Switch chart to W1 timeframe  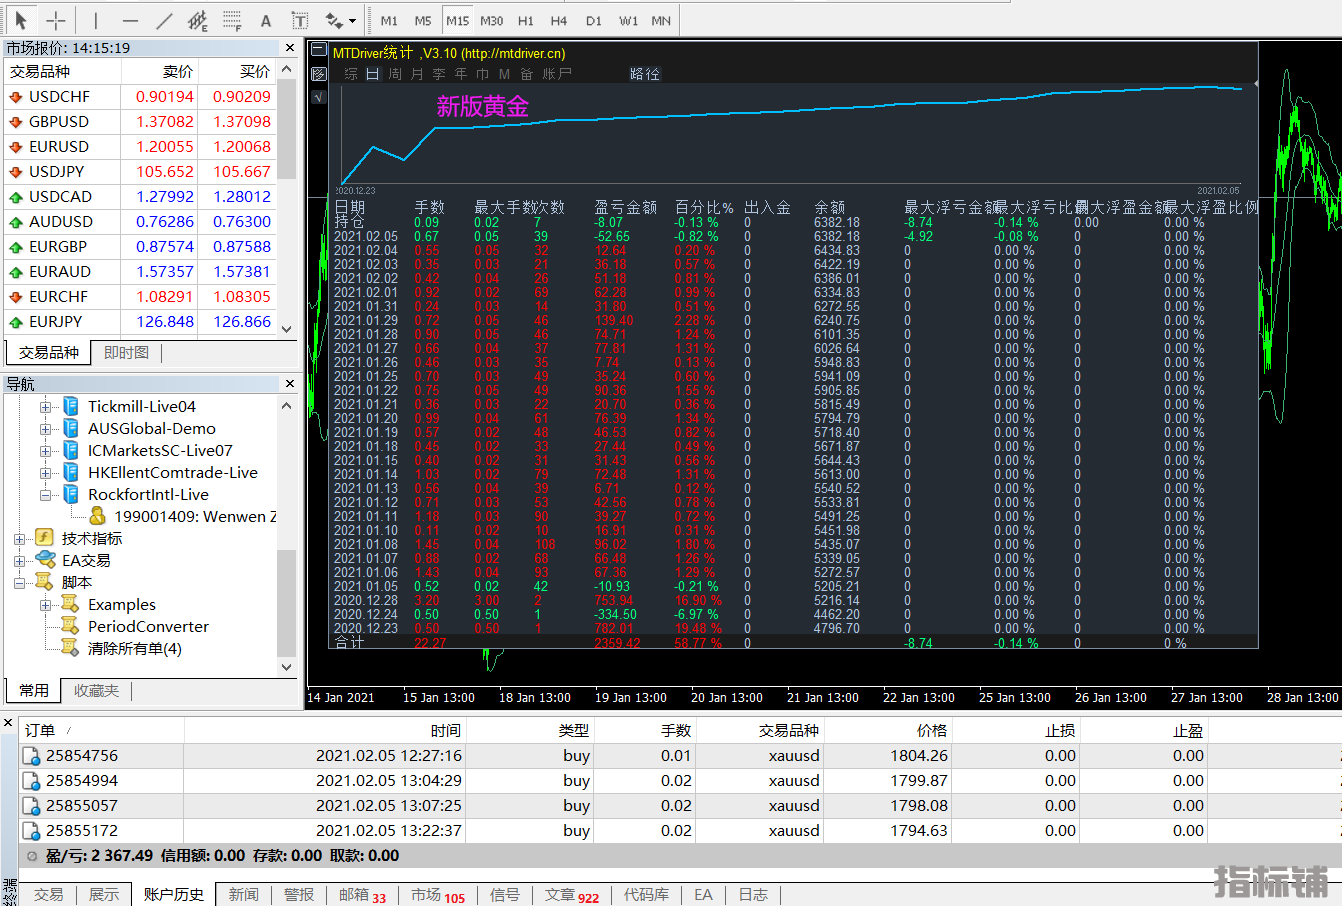click(628, 20)
